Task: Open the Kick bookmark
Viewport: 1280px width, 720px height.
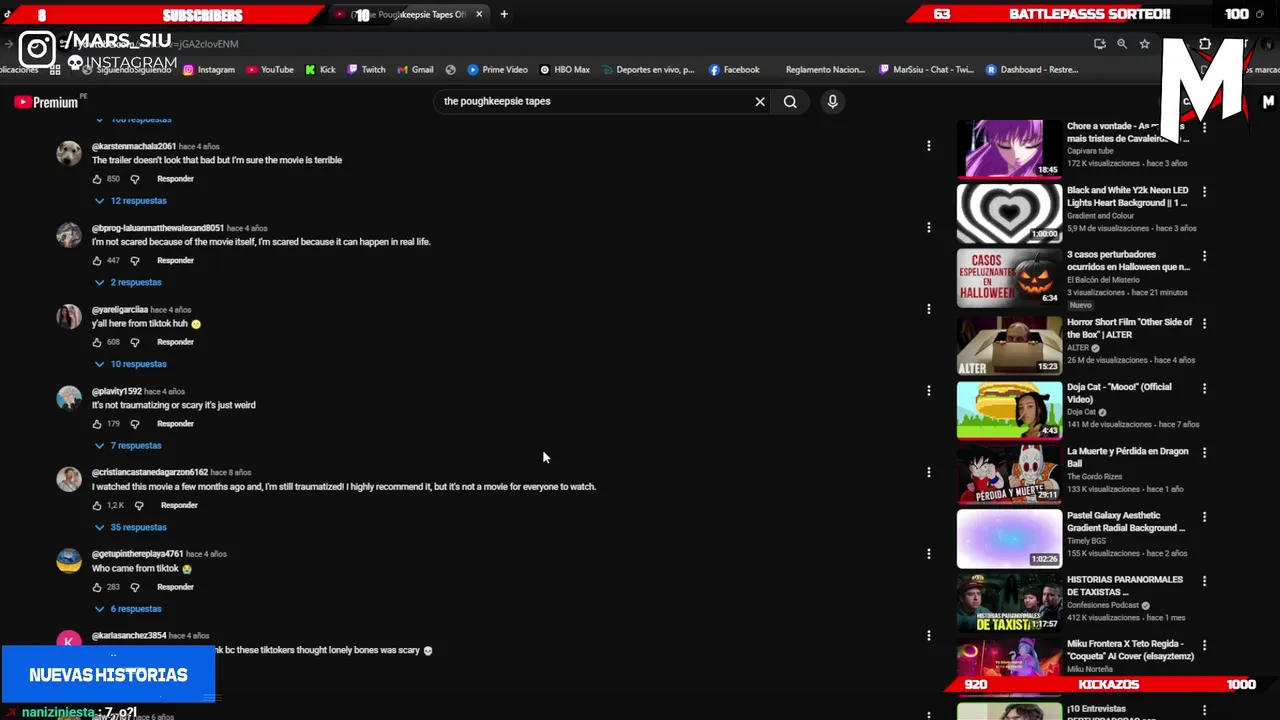Action: [x=321, y=70]
